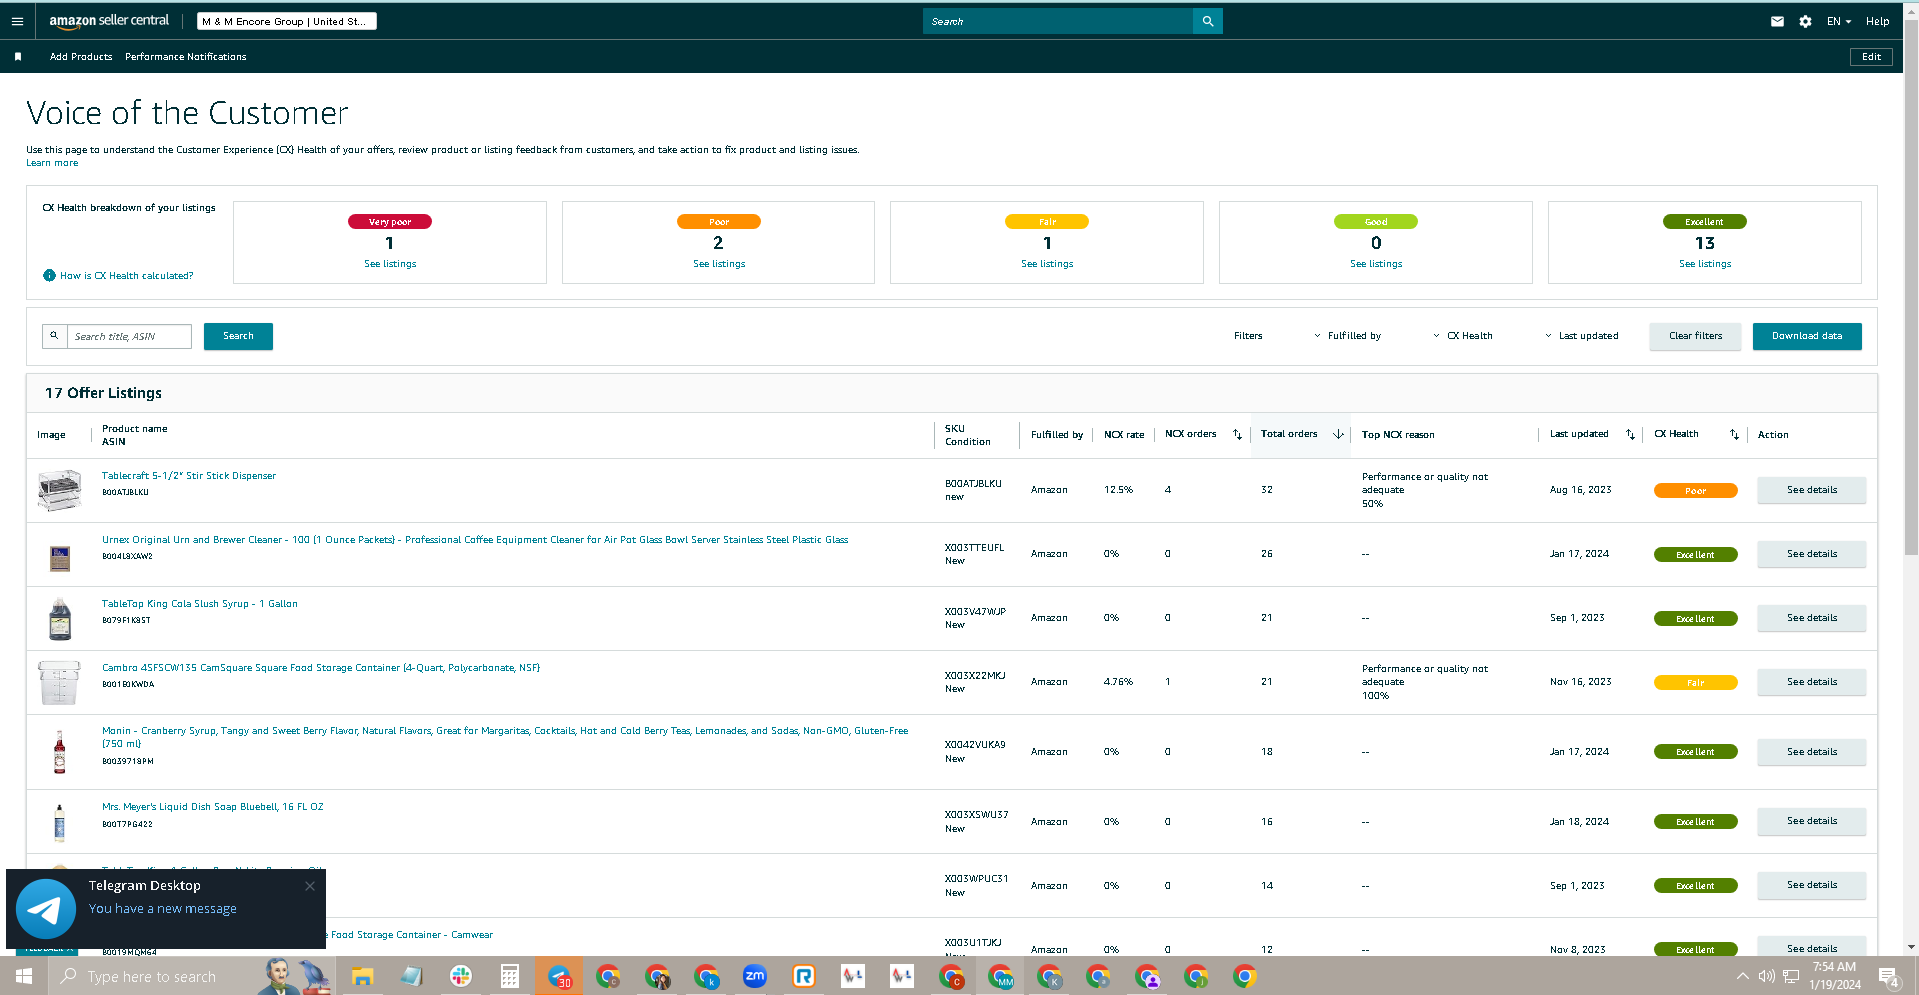The image size is (1919, 995).
Task: Click the top search magnifier button
Action: (1208, 21)
